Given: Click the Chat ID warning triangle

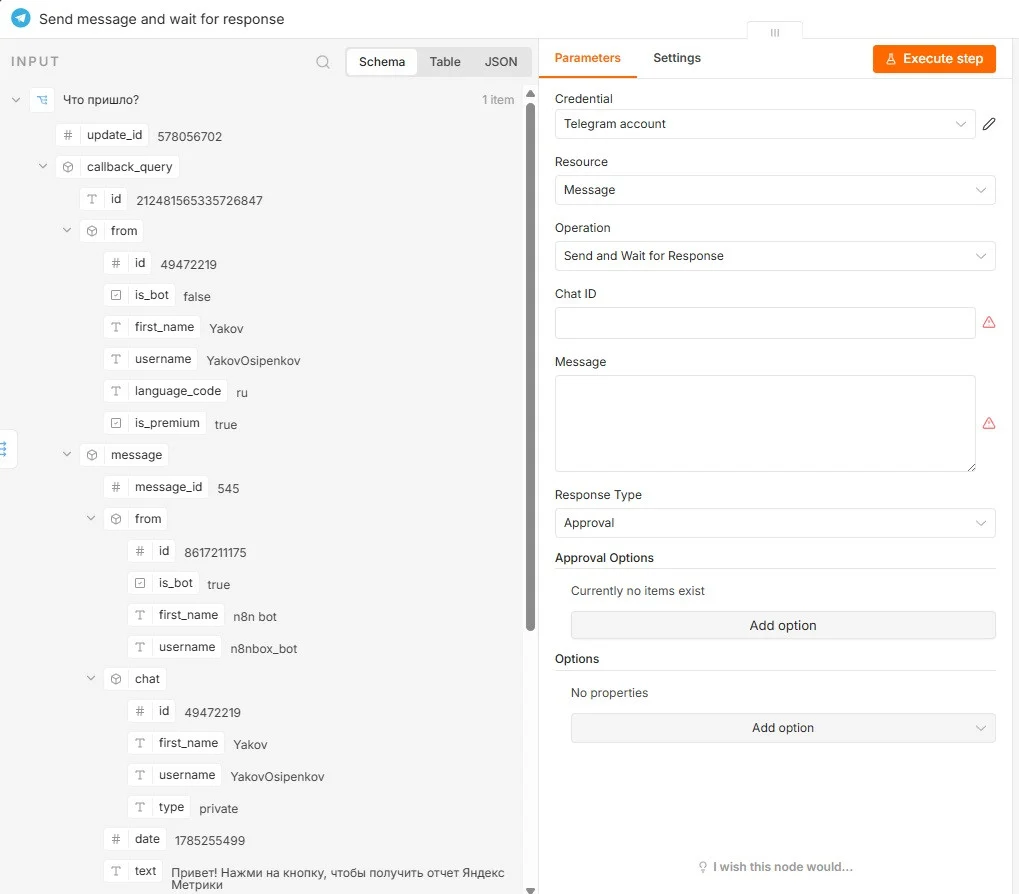Looking at the screenshot, I should 988,322.
